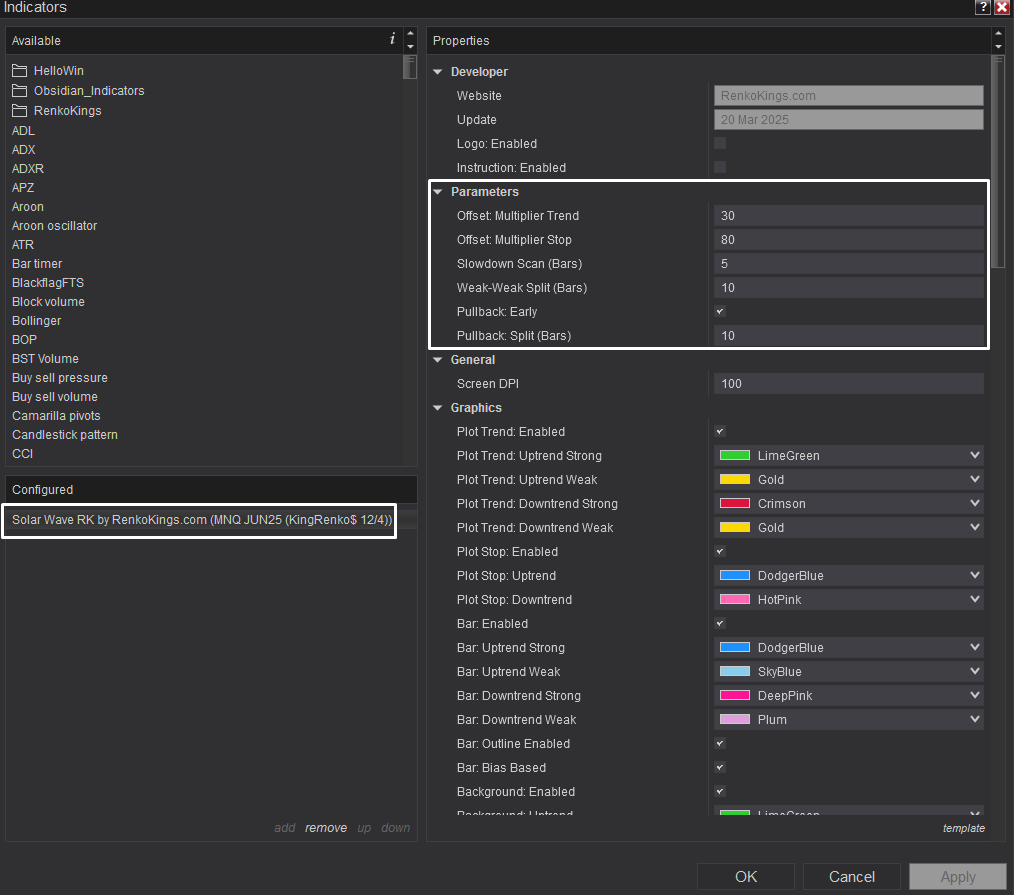Open the Obsidian_Indicators folder
Image resolution: width=1014 pixels, height=895 pixels.
pyautogui.click(x=78, y=91)
